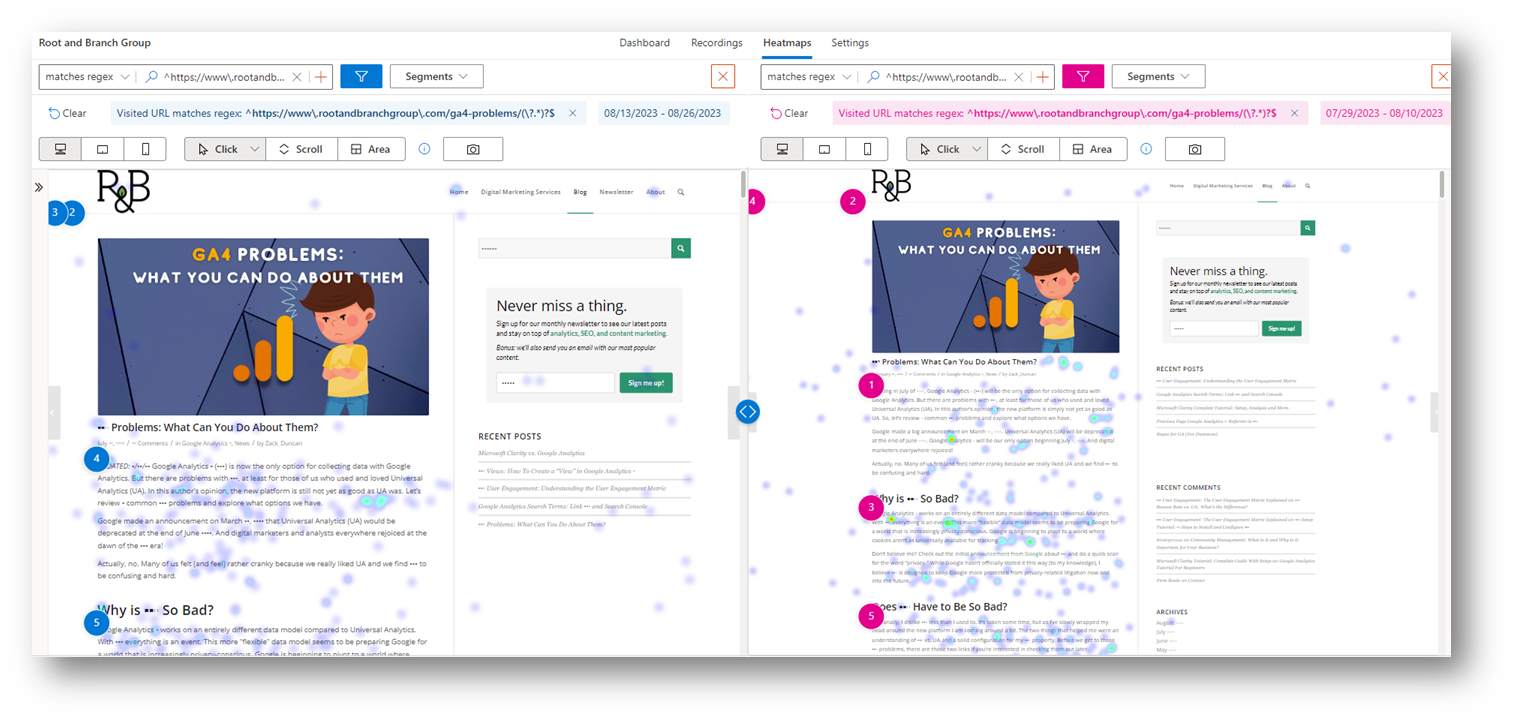Open Segments dropdown in blue pane
The width and height of the screenshot is (1516, 722).
(436, 76)
